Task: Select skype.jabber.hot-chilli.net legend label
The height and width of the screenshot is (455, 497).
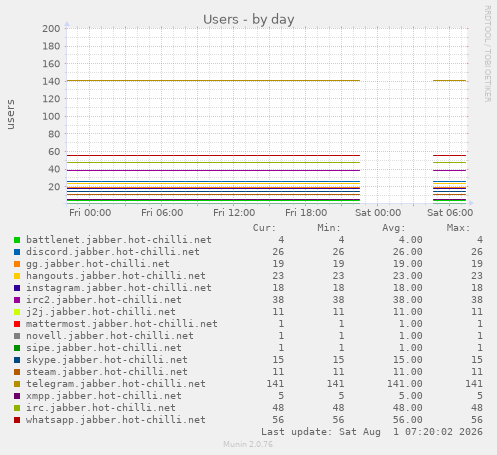Action: point(107,360)
